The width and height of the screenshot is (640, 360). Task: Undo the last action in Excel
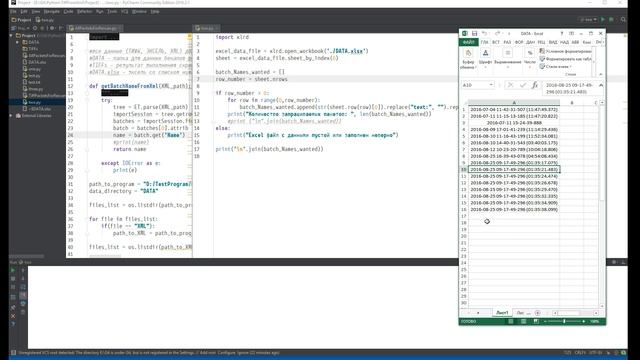coord(484,33)
